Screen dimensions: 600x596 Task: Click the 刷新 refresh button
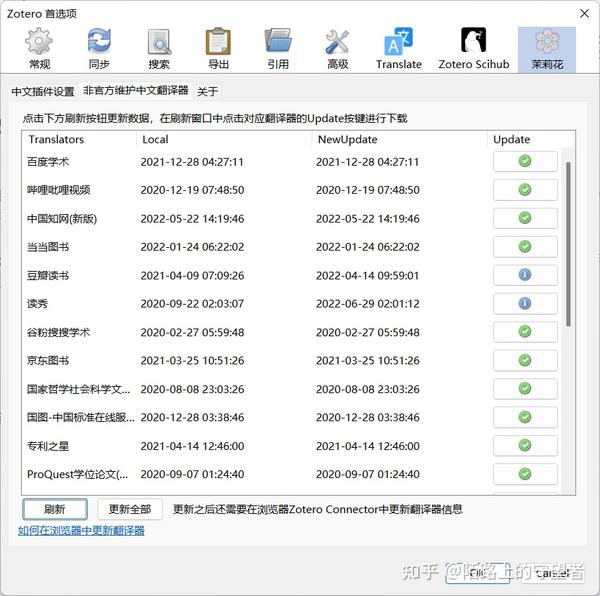[x=55, y=509]
